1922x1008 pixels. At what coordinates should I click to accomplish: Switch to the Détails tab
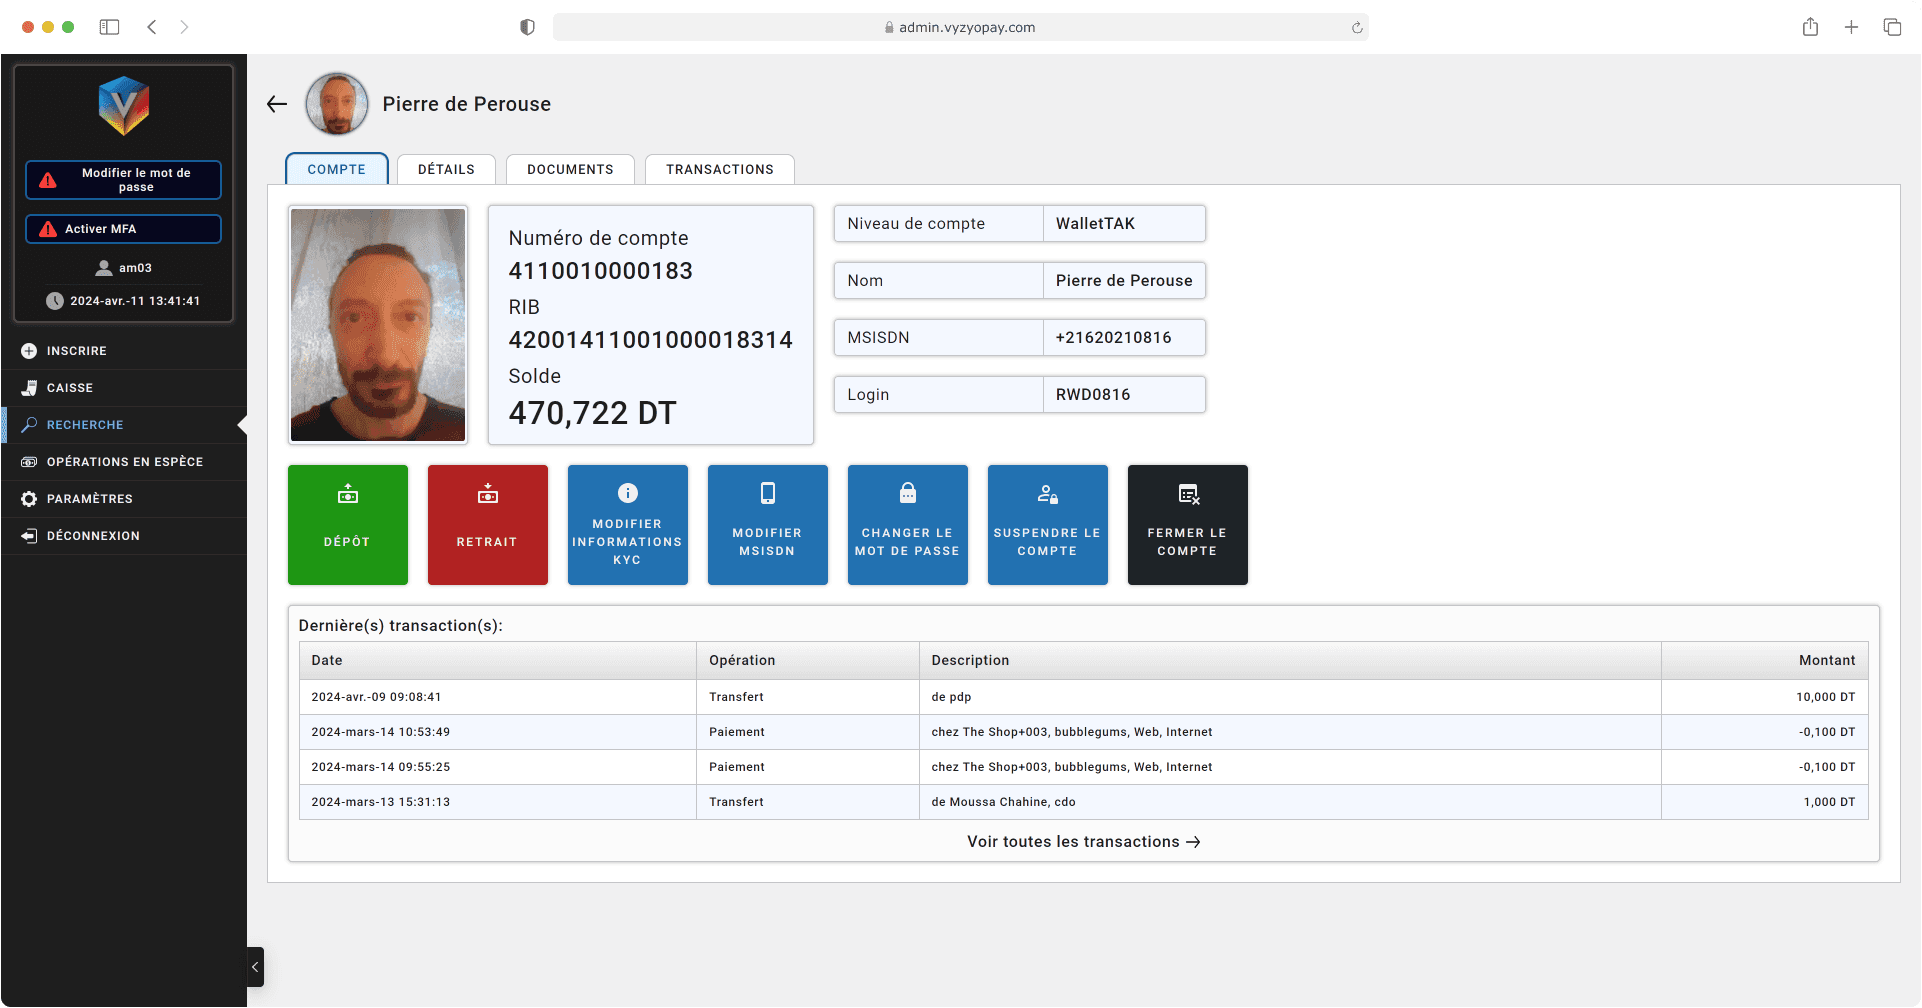446,169
